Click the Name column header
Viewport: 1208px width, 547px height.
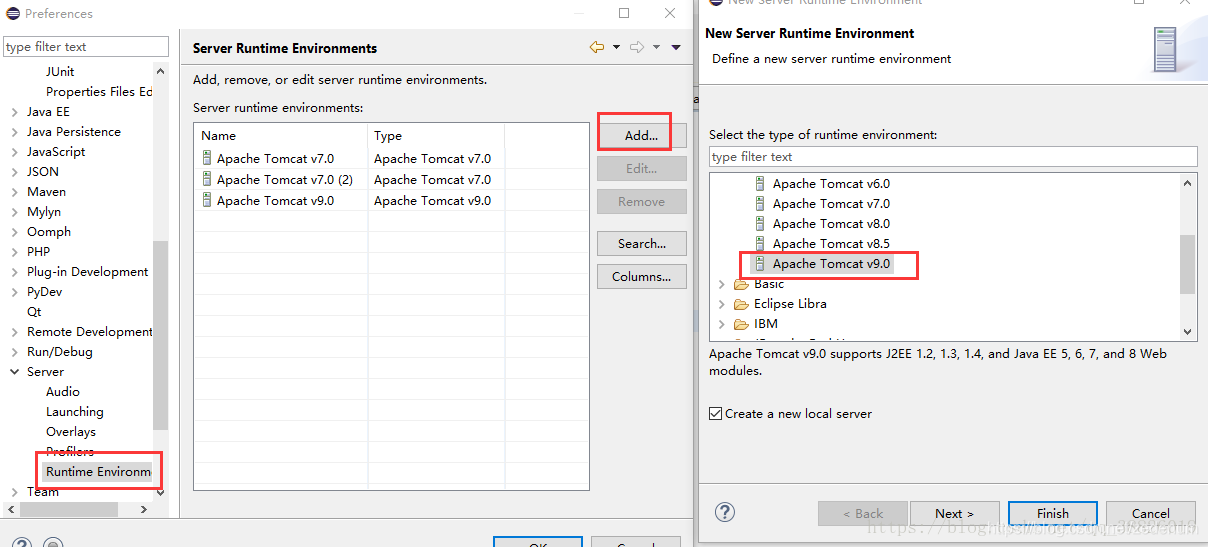(x=281, y=135)
